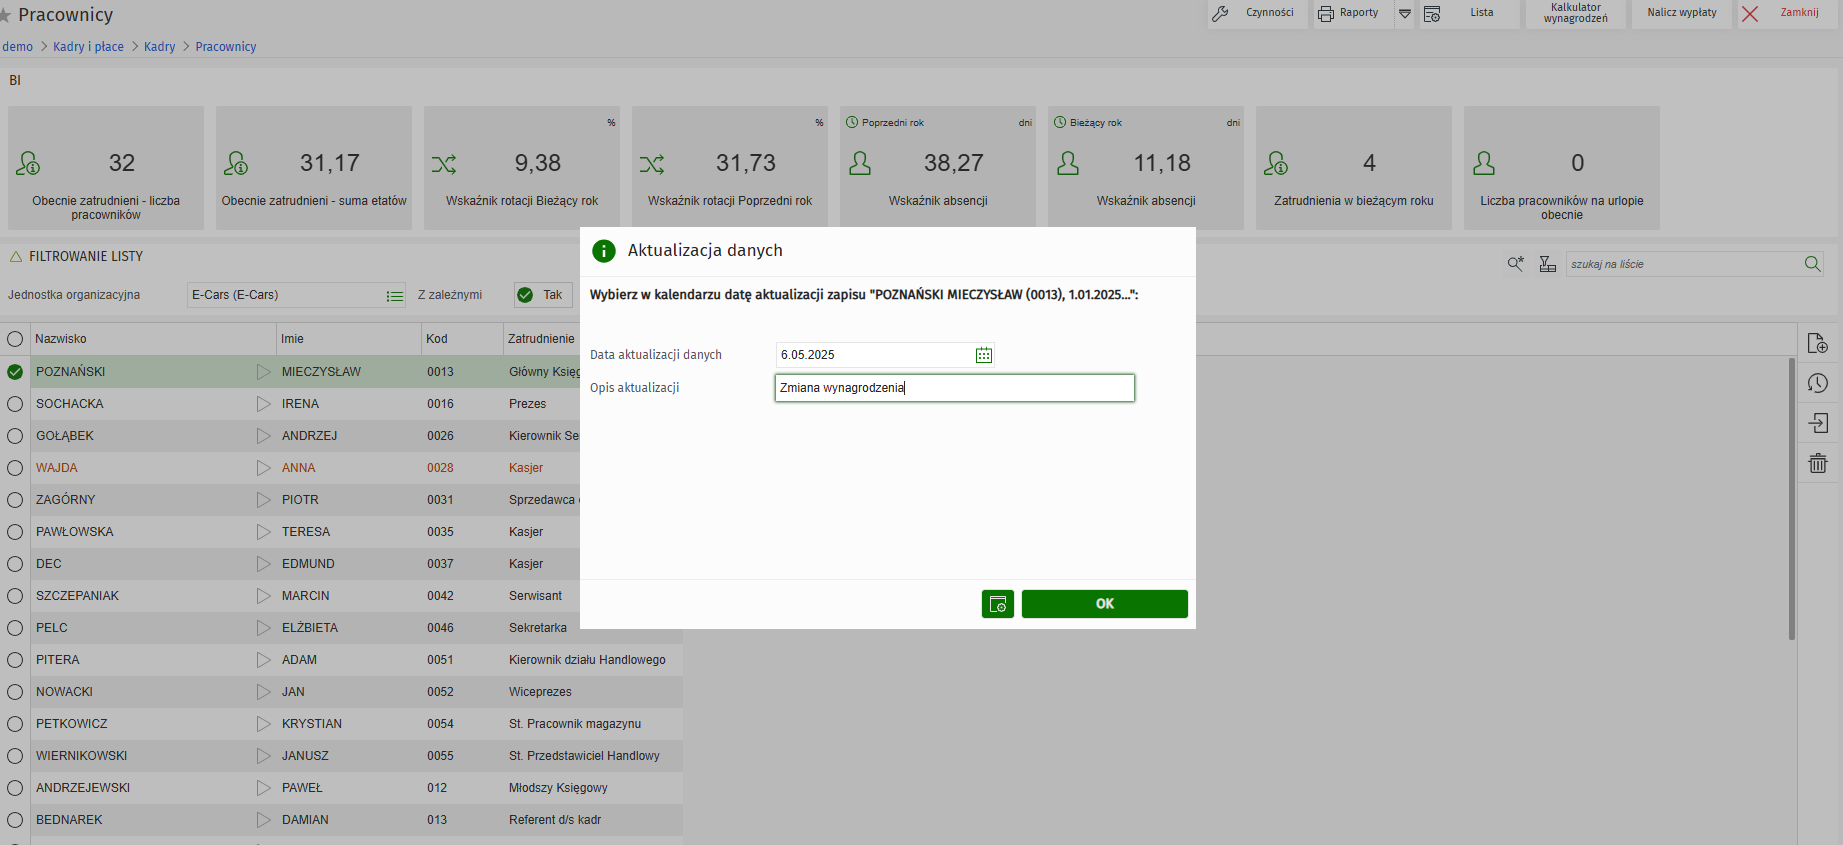Screen dimensions: 1843x845
Task: Go to Kadry i płace breadcrumb link
Action: 88,47
